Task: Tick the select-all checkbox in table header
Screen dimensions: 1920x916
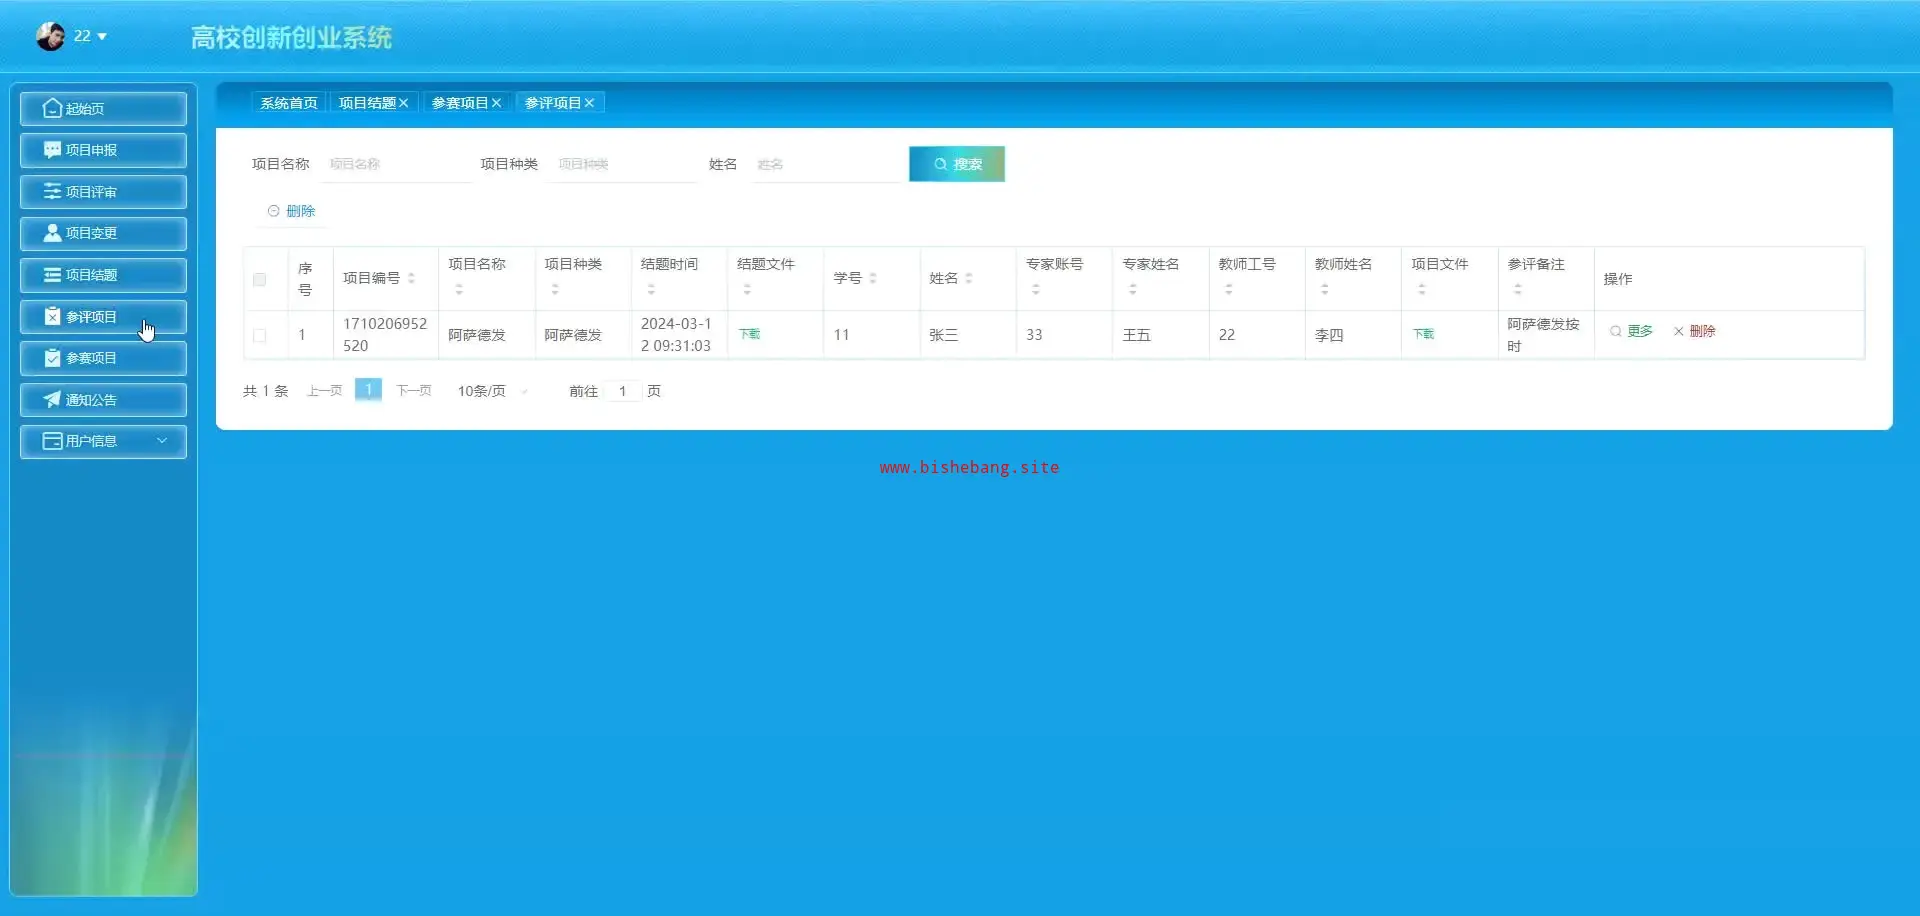Action: click(260, 279)
